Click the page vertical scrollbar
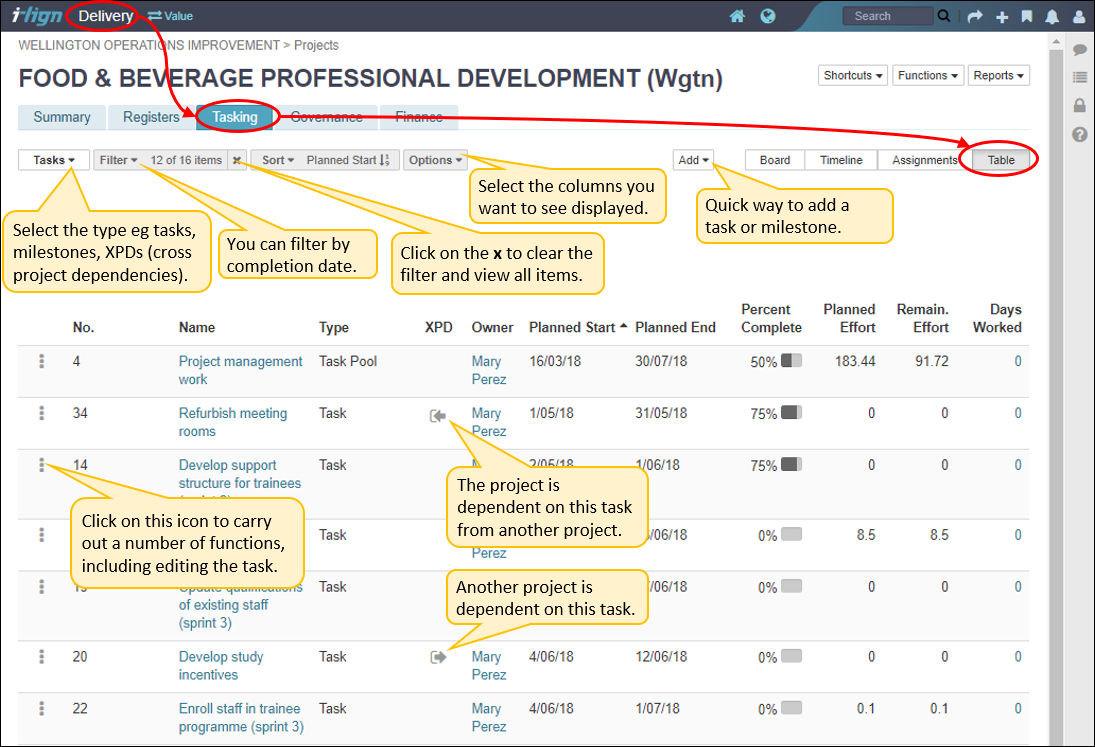The width and height of the screenshot is (1095, 747). pyautogui.click(x=1056, y=391)
